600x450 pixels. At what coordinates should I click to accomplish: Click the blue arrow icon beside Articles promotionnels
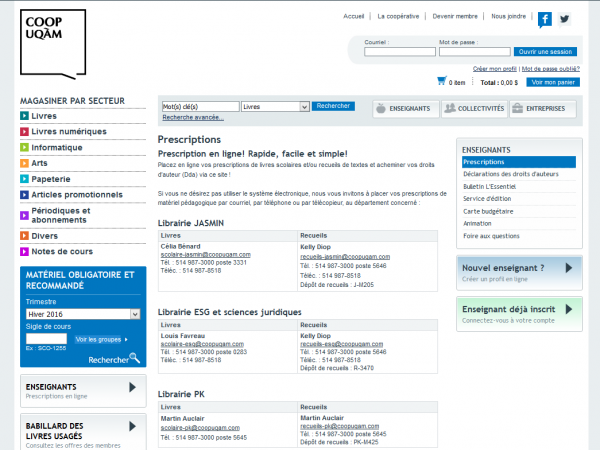24,195
